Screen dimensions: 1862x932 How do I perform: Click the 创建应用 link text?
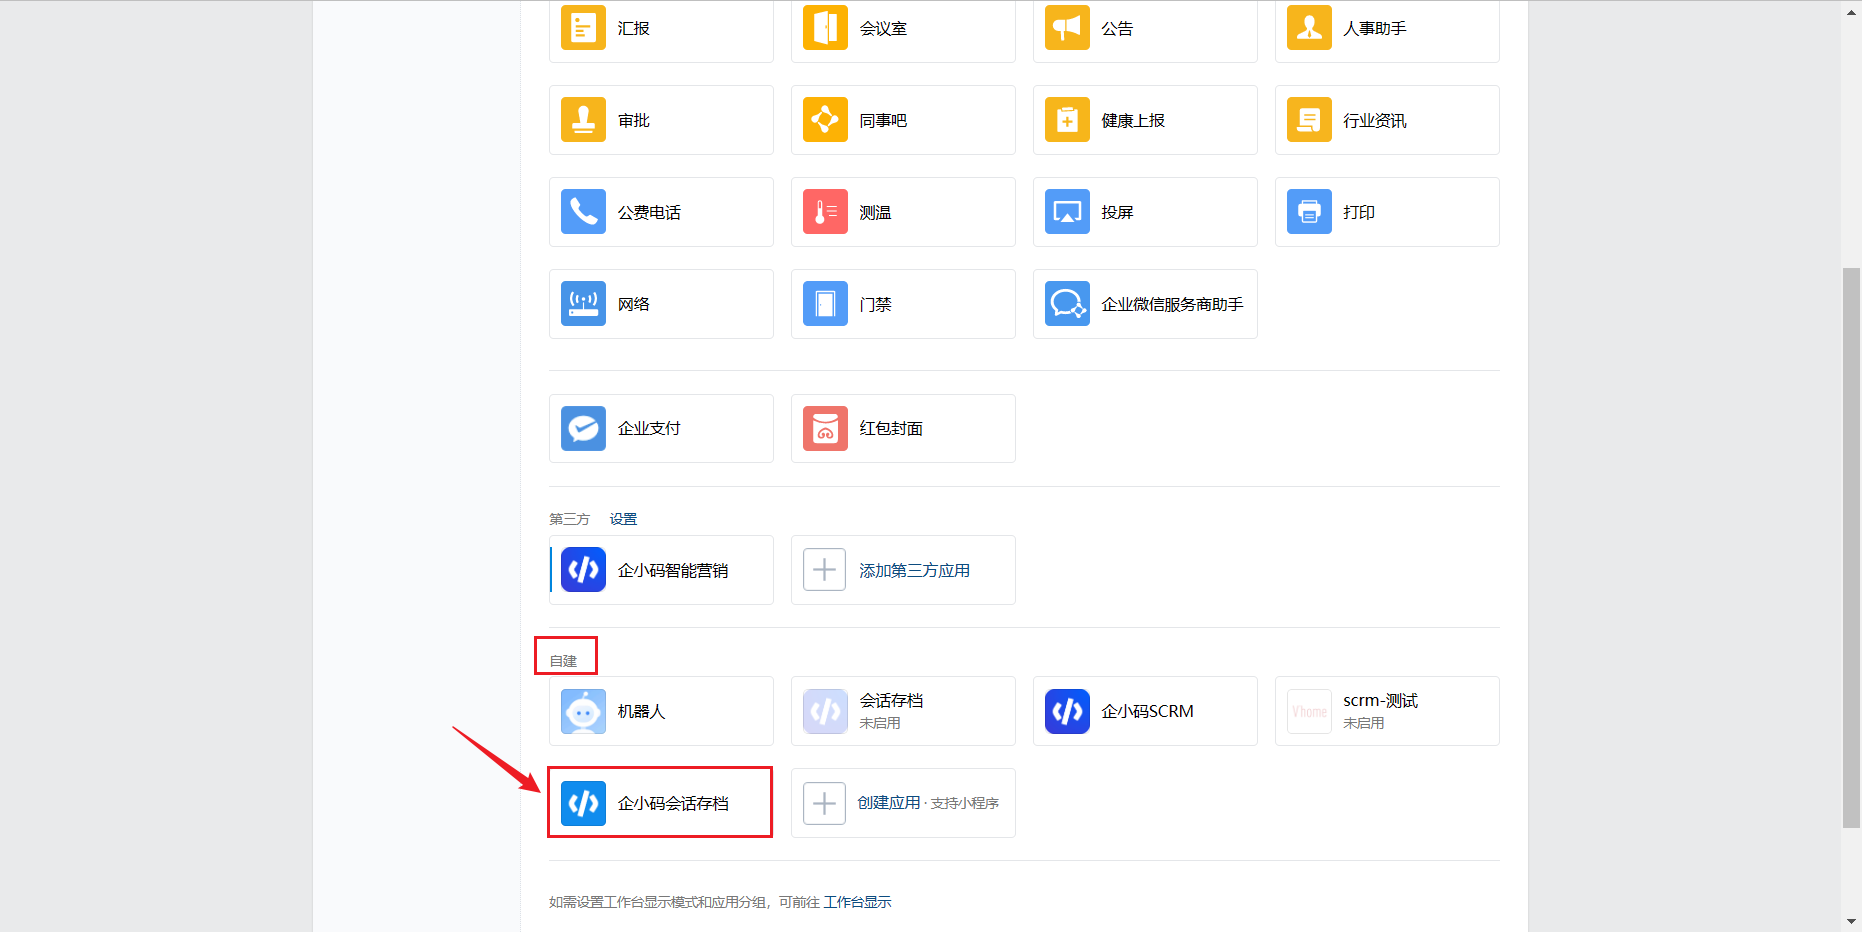coord(889,803)
